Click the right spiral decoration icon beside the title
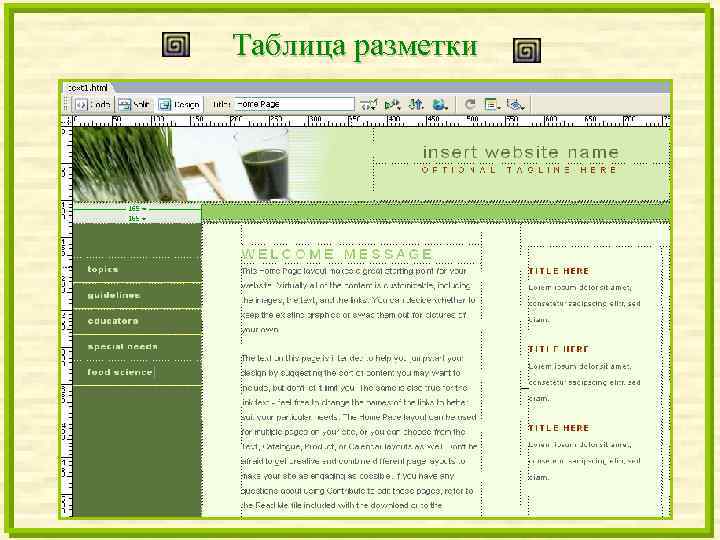Image resolution: width=720 pixels, height=540 pixels. click(527, 51)
